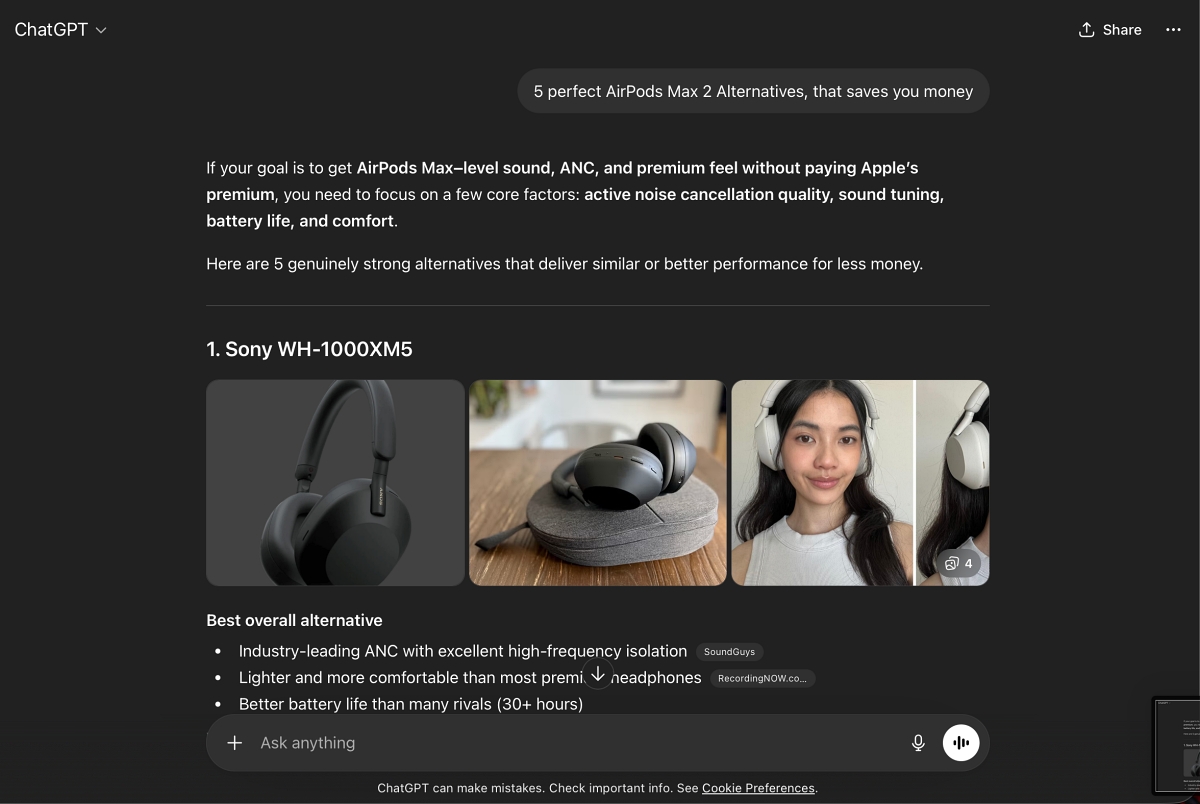Open the RecordingNOW source citation chip
The image size is (1200, 804).
[762, 678]
